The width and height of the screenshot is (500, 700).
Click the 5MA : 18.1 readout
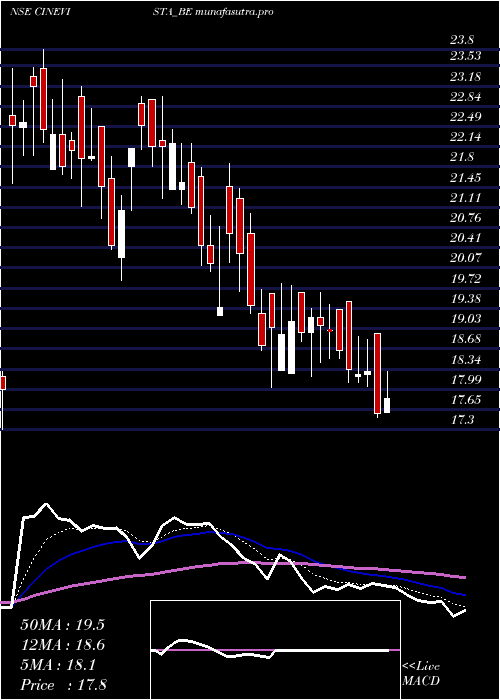coord(58,665)
